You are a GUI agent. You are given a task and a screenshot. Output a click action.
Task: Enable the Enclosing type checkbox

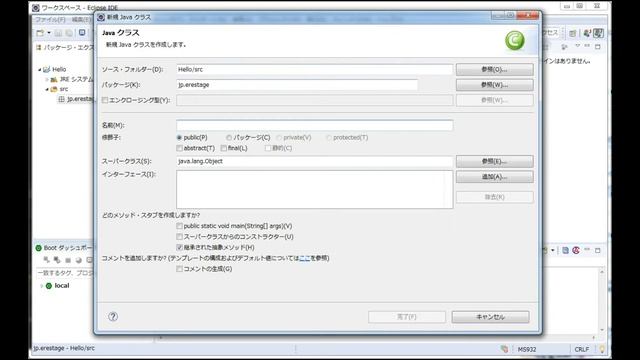tap(105, 100)
